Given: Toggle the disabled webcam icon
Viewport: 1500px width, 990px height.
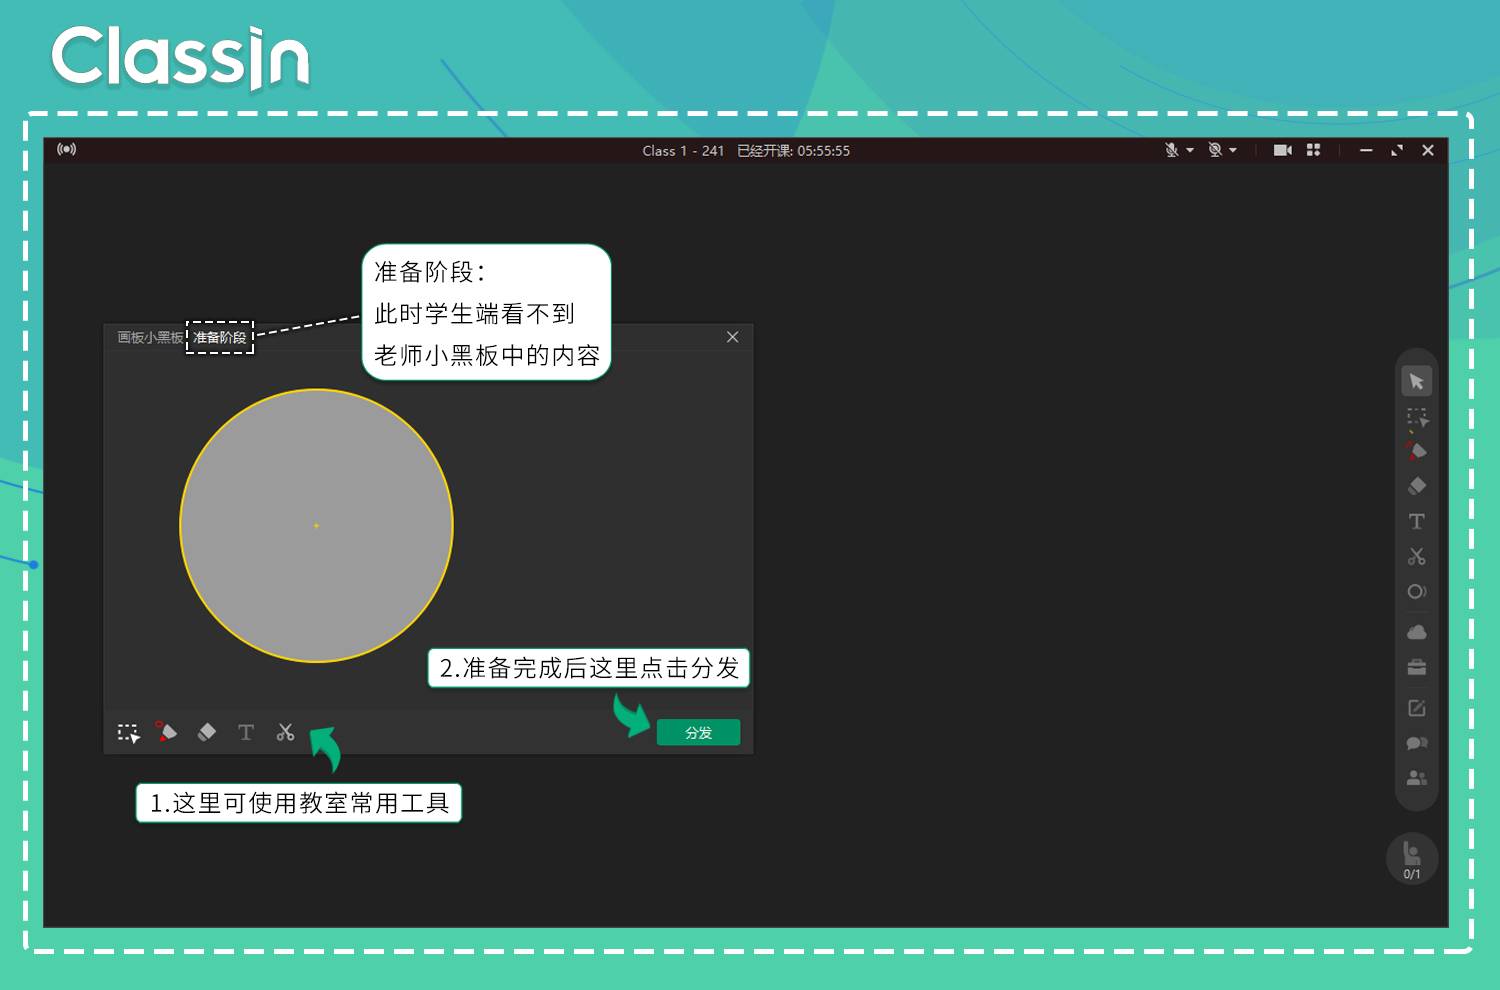Looking at the screenshot, I should (x=1215, y=150).
